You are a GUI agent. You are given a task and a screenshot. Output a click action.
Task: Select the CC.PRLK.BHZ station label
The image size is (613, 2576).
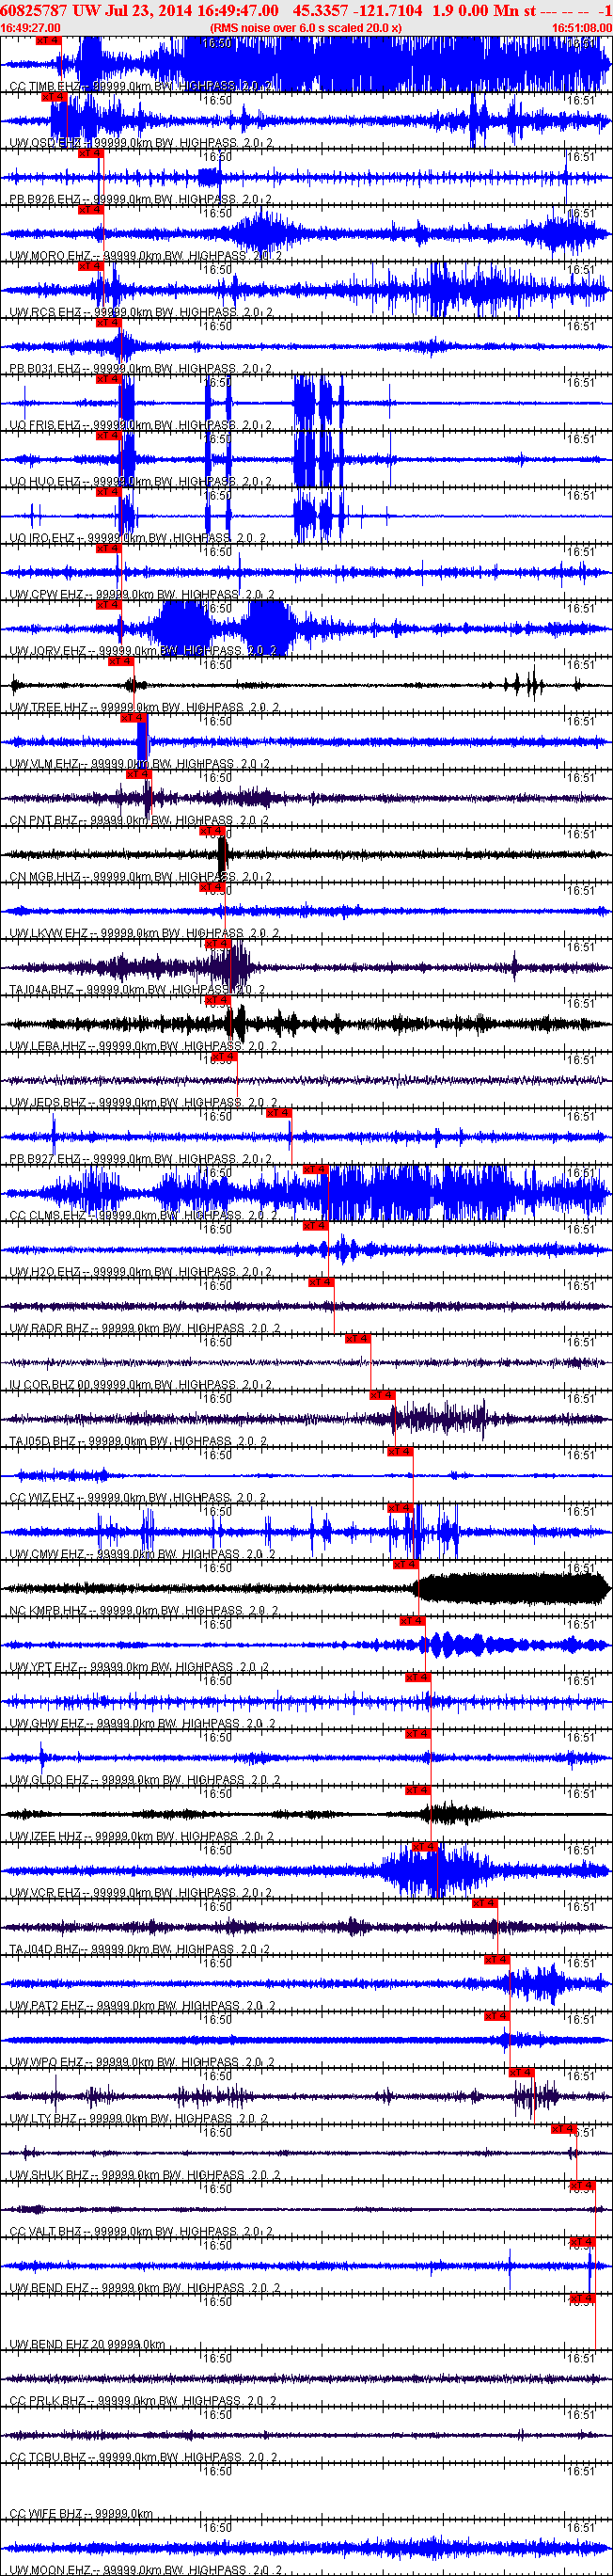(x=142, y=2401)
